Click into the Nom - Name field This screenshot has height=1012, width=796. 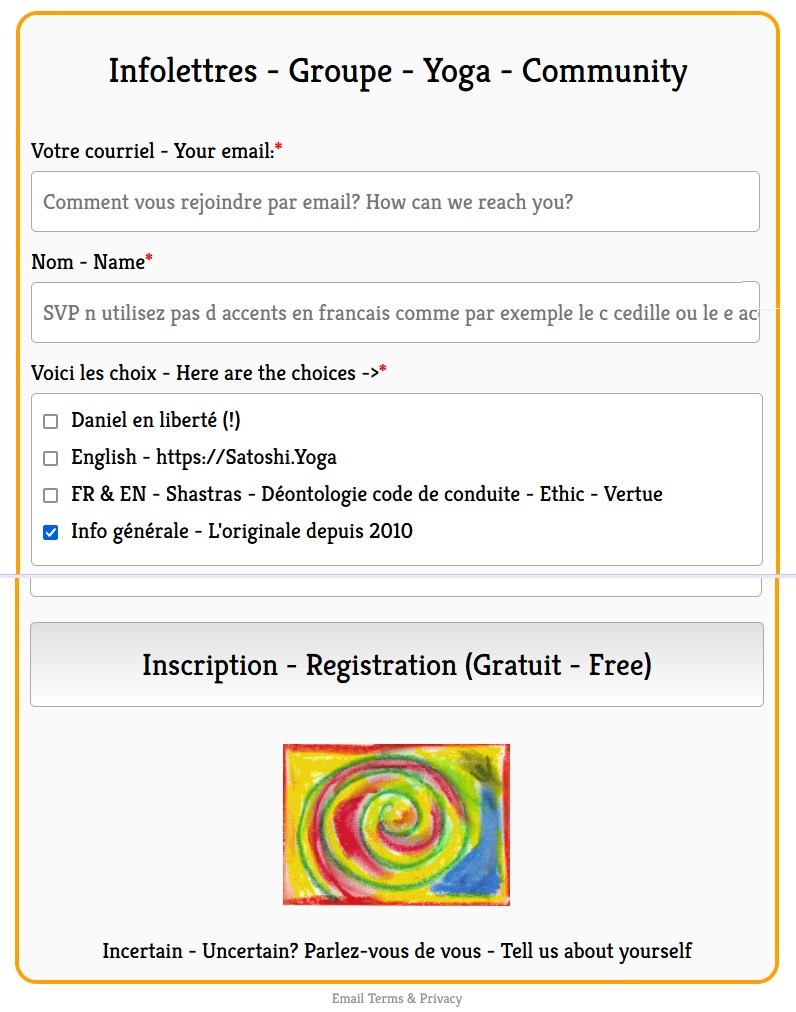click(395, 313)
